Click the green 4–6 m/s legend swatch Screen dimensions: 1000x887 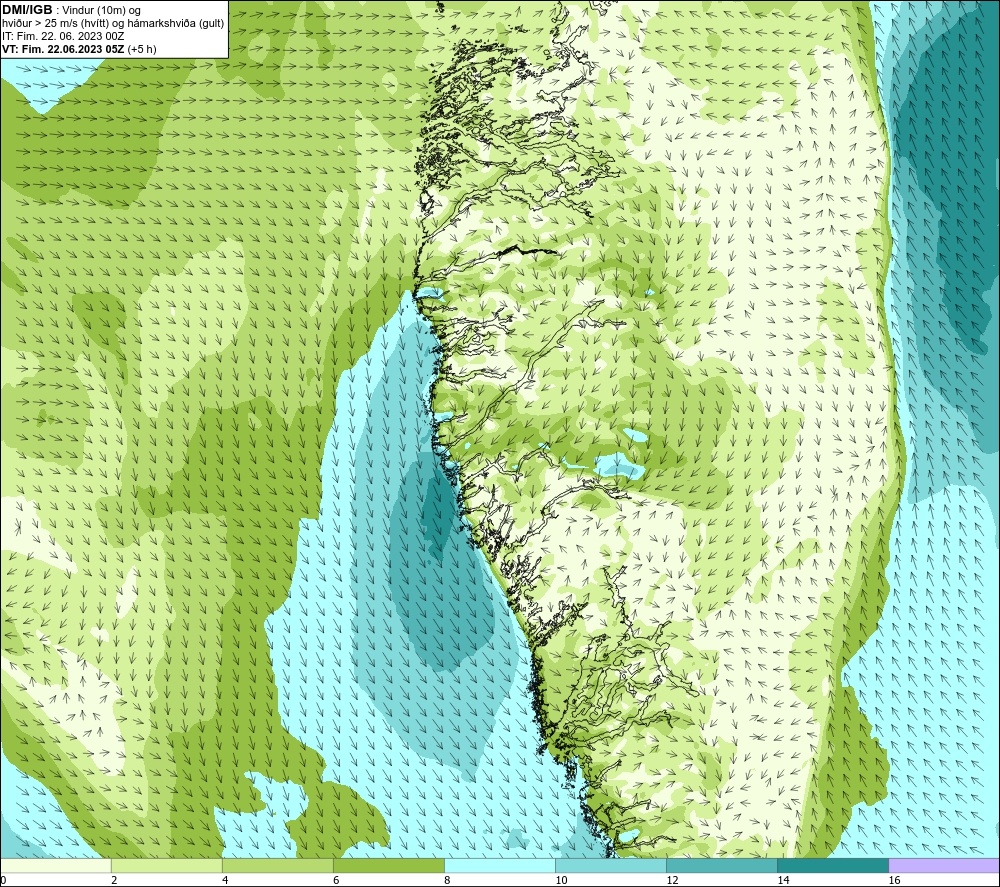277,865
